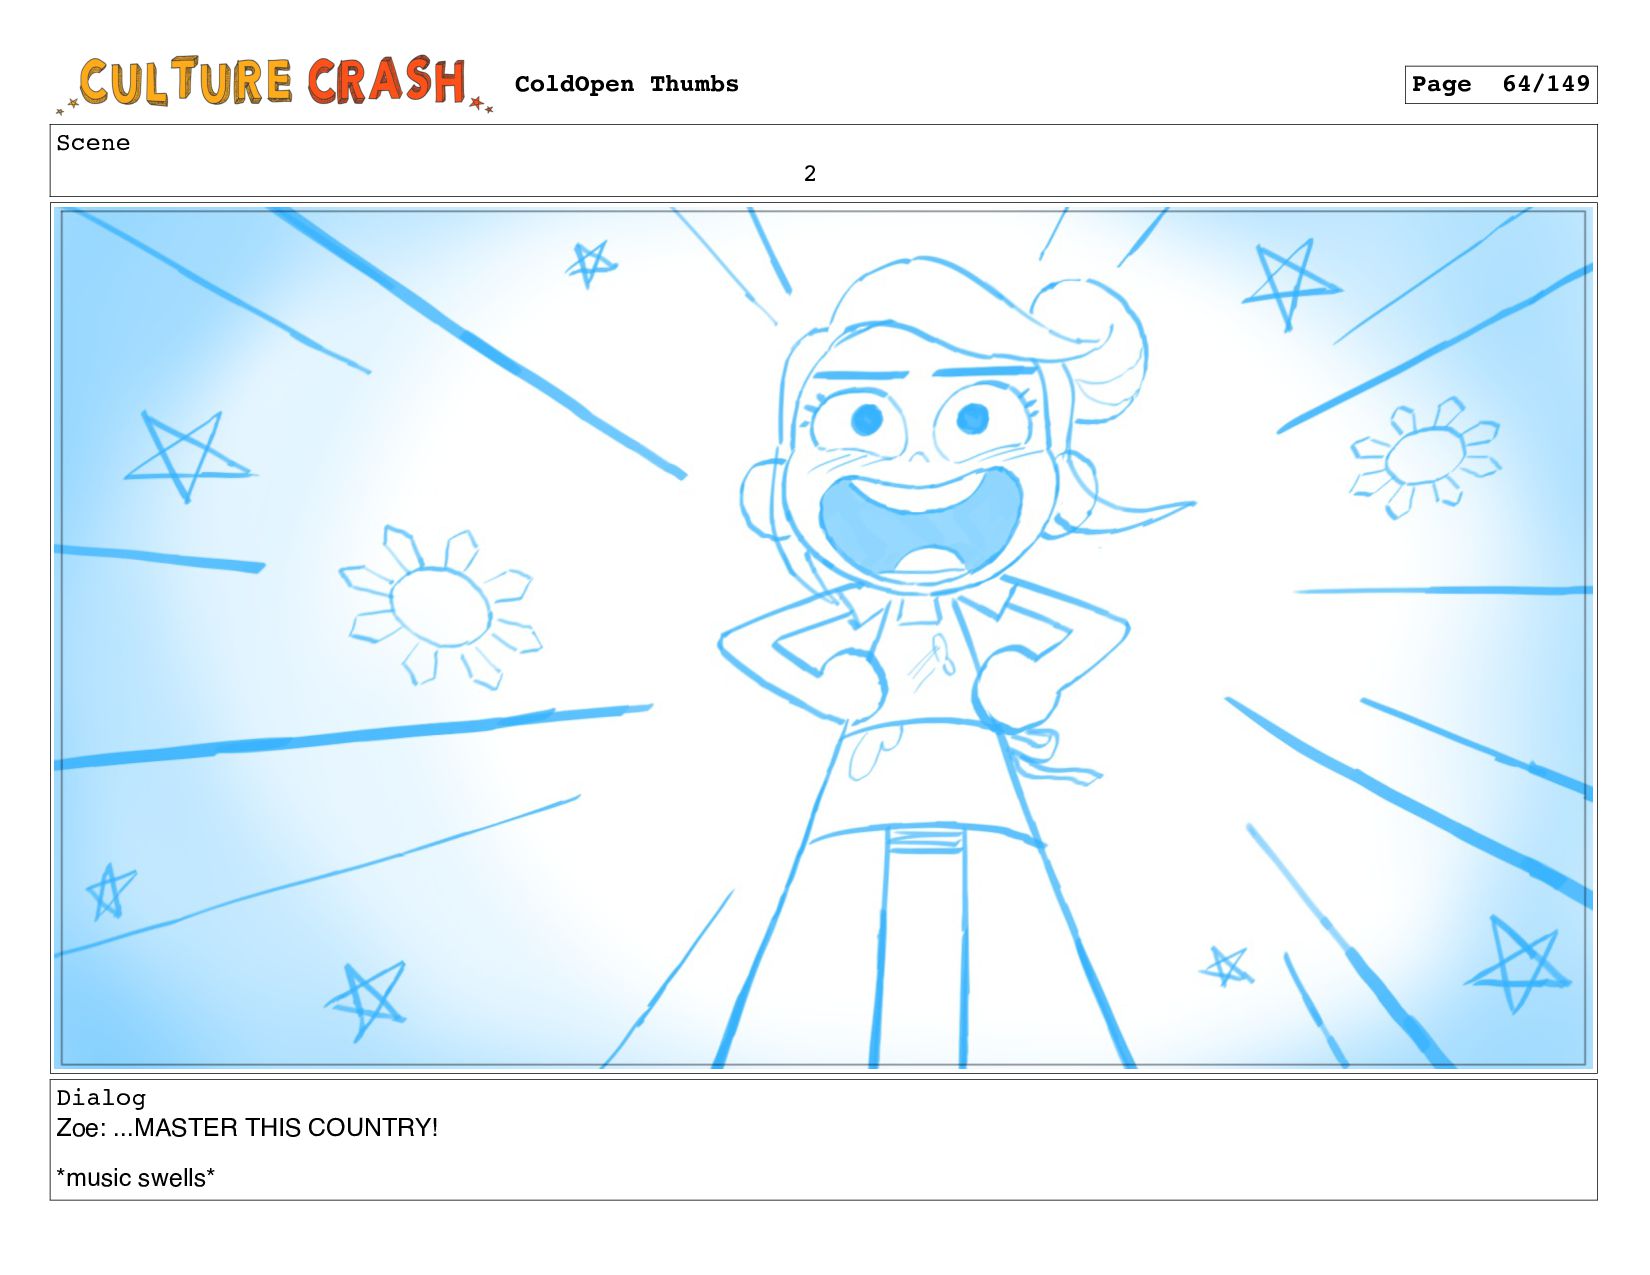Click the Page 64/149 box
1650x1275 pixels.
1500,84
